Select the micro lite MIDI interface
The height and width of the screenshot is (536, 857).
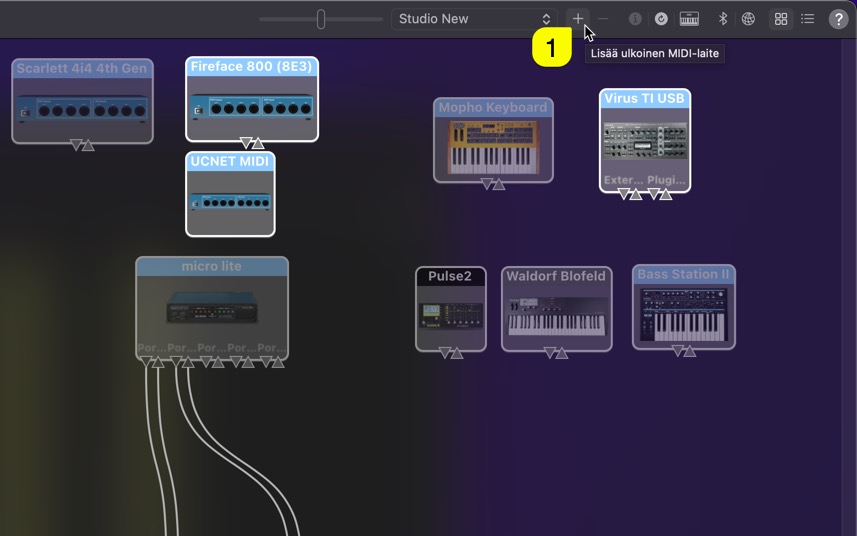(x=212, y=306)
